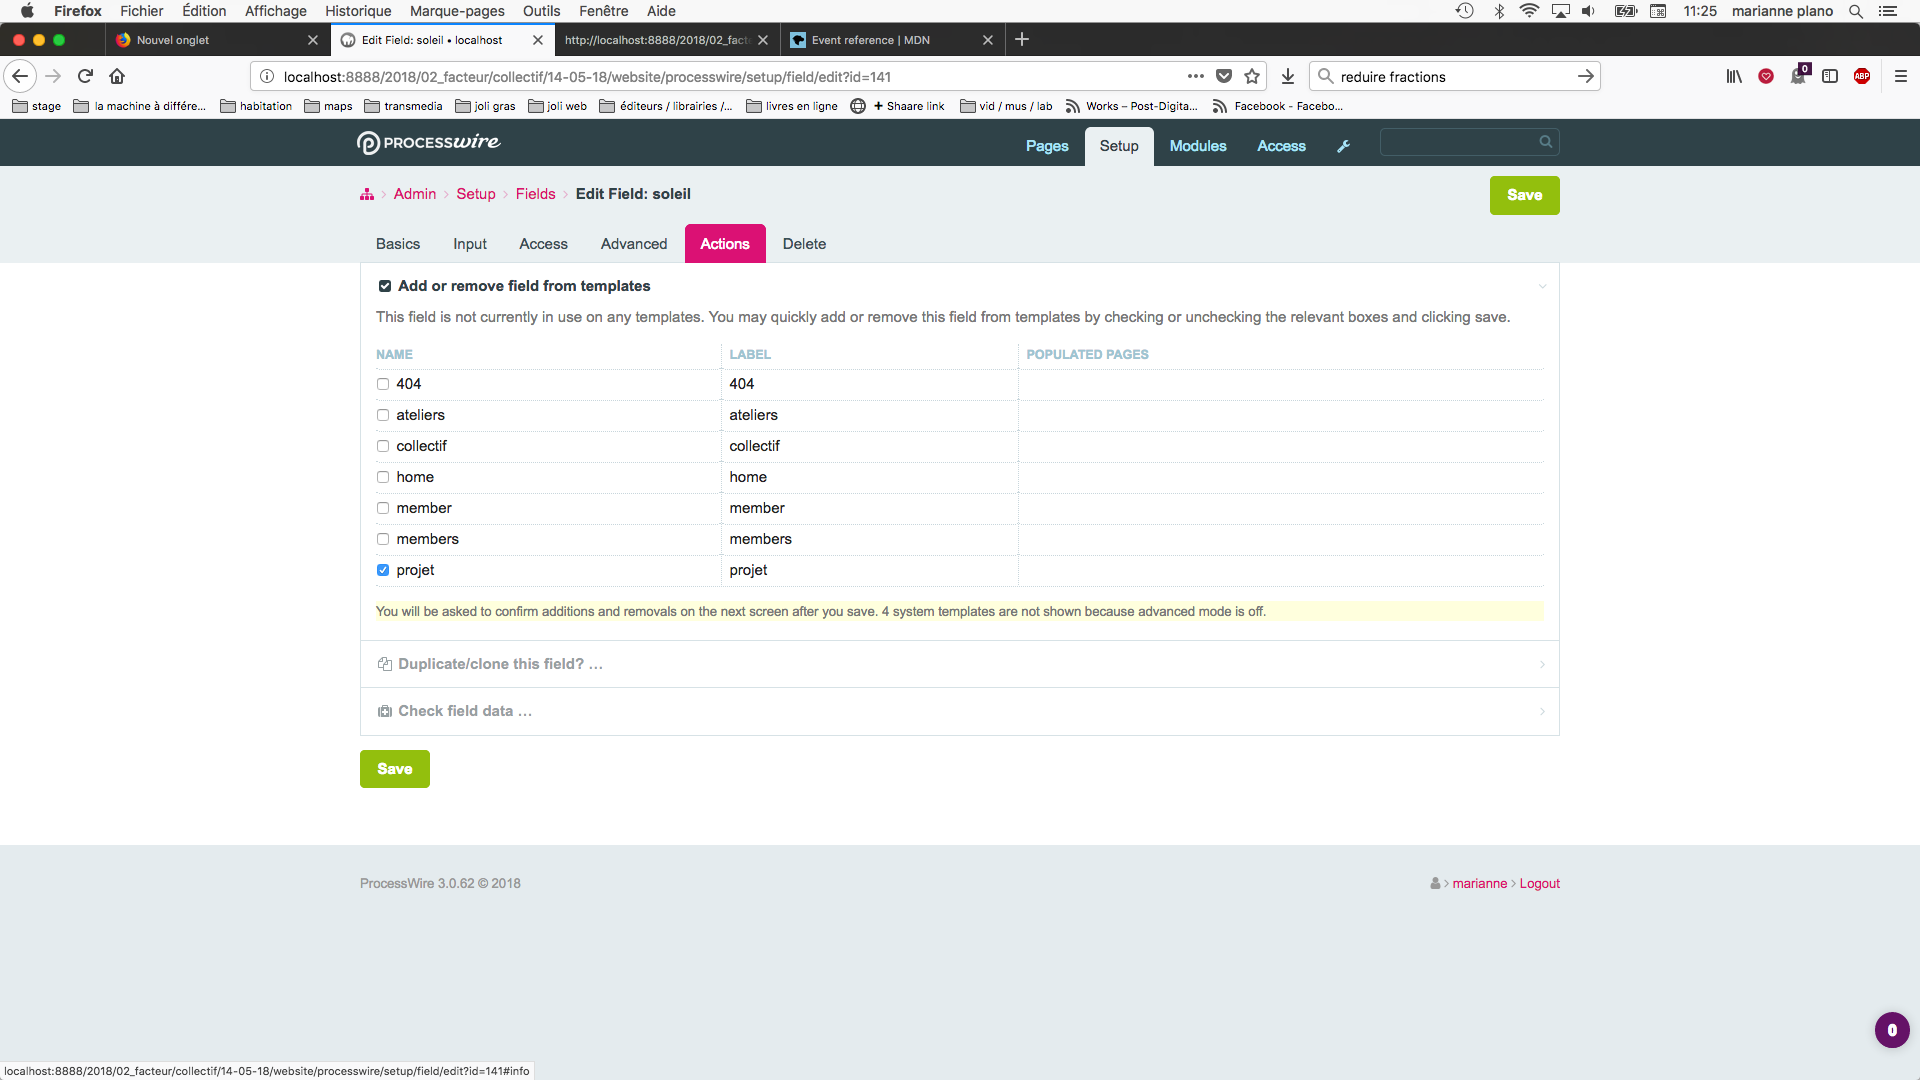Click the wrench tools icon in navigation
Viewport: 1920px width, 1080px height.
[x=1343, y=146]
